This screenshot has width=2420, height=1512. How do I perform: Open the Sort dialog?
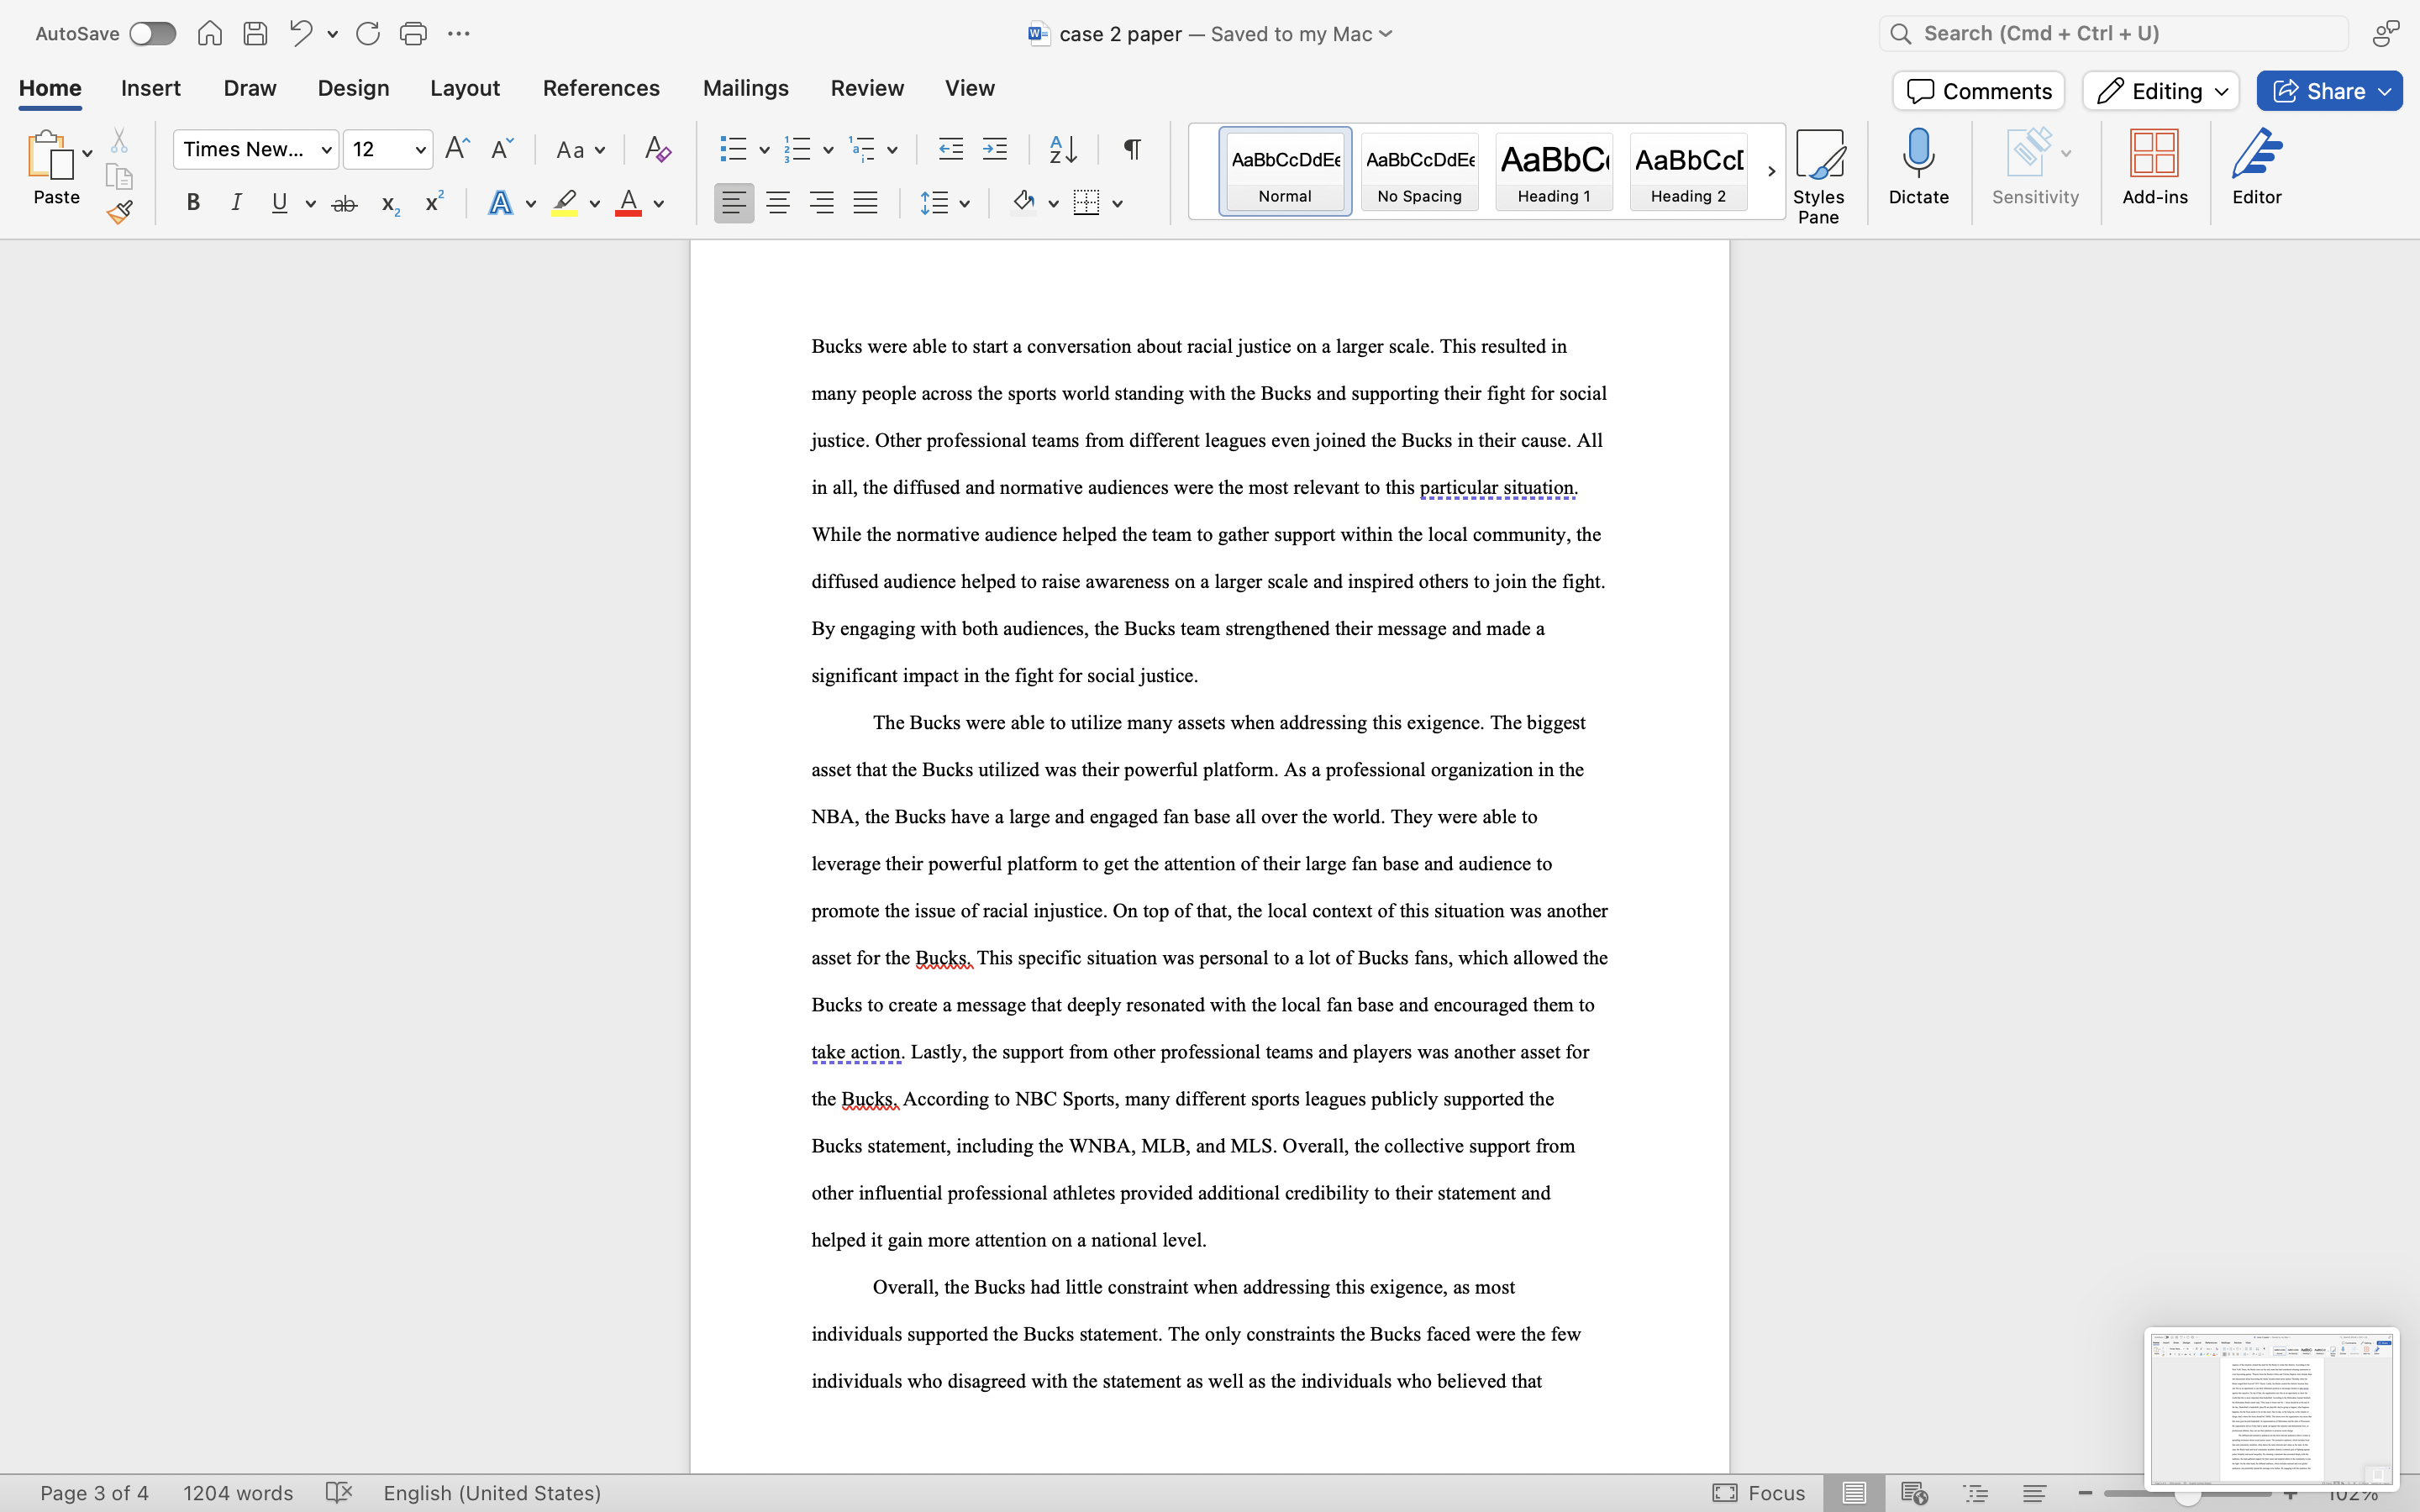[x=1062, y=149]
